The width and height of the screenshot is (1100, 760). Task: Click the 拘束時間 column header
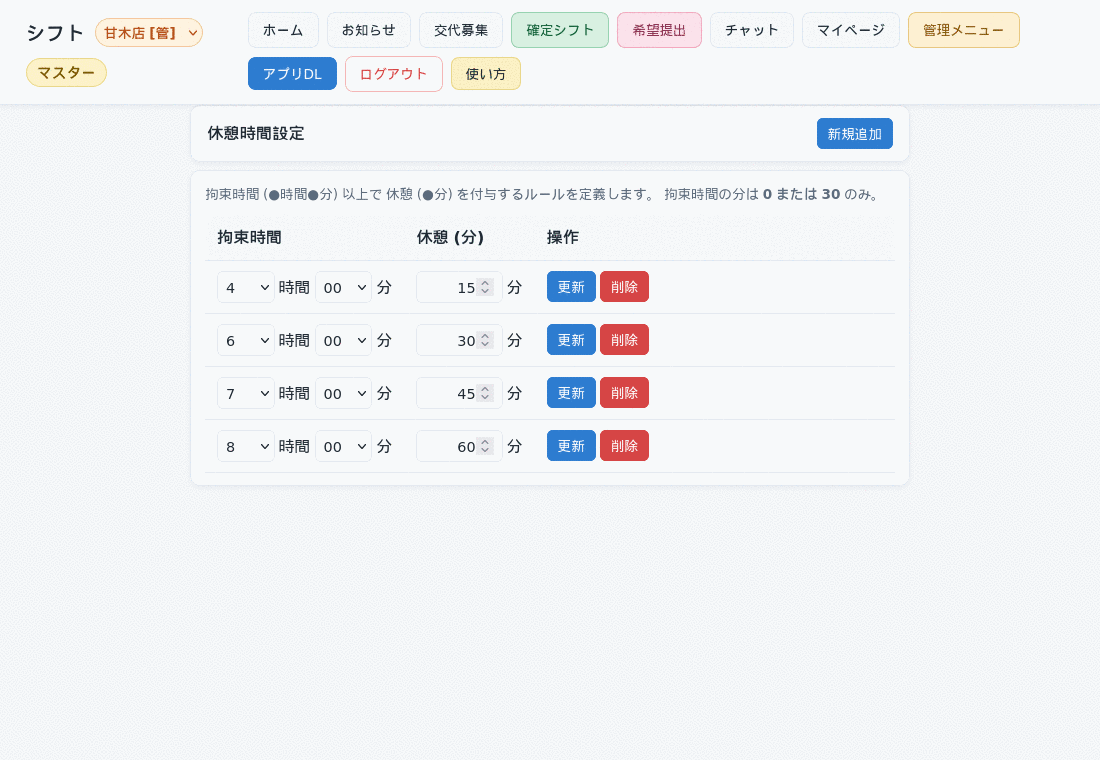pos(250,237)
